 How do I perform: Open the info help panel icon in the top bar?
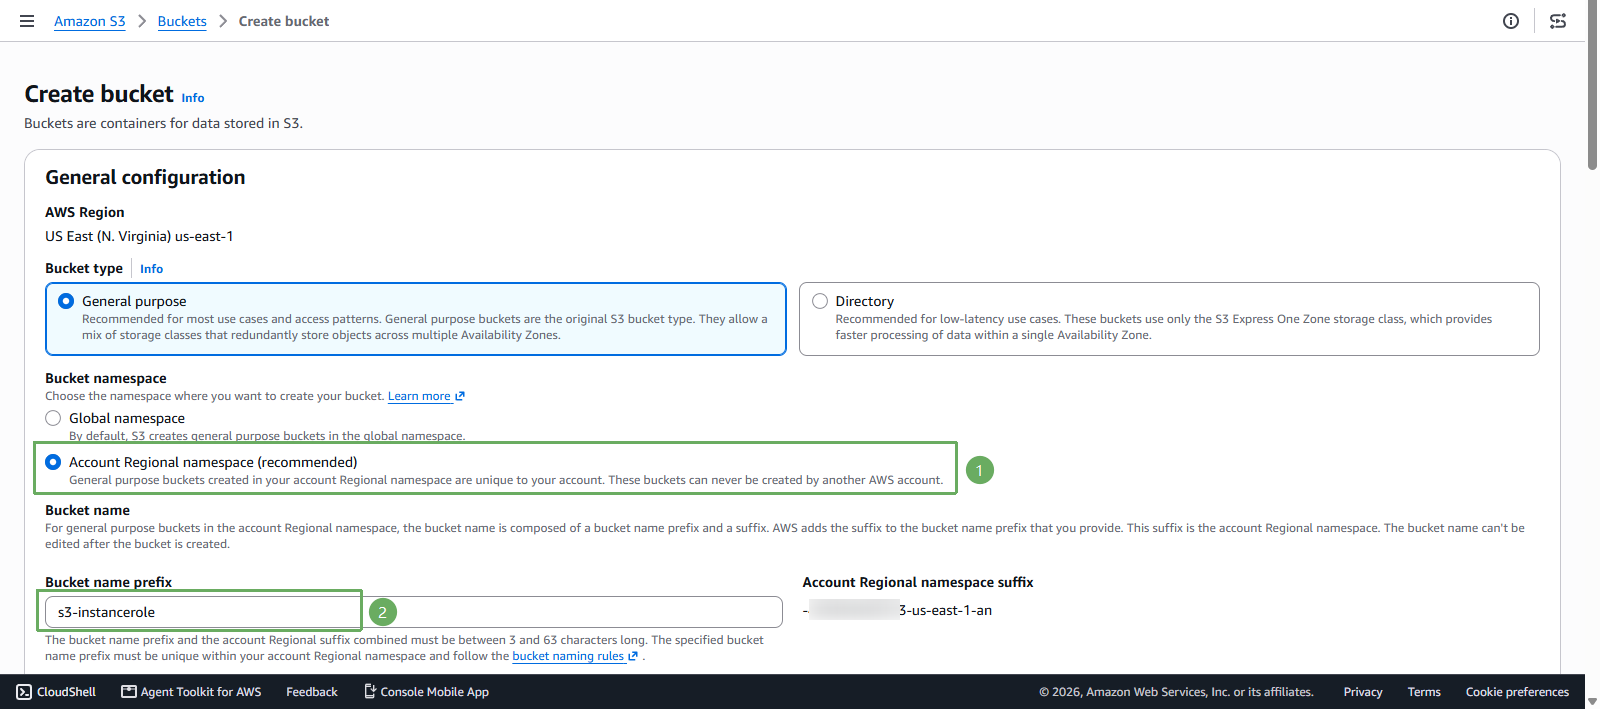(1511, 21)
